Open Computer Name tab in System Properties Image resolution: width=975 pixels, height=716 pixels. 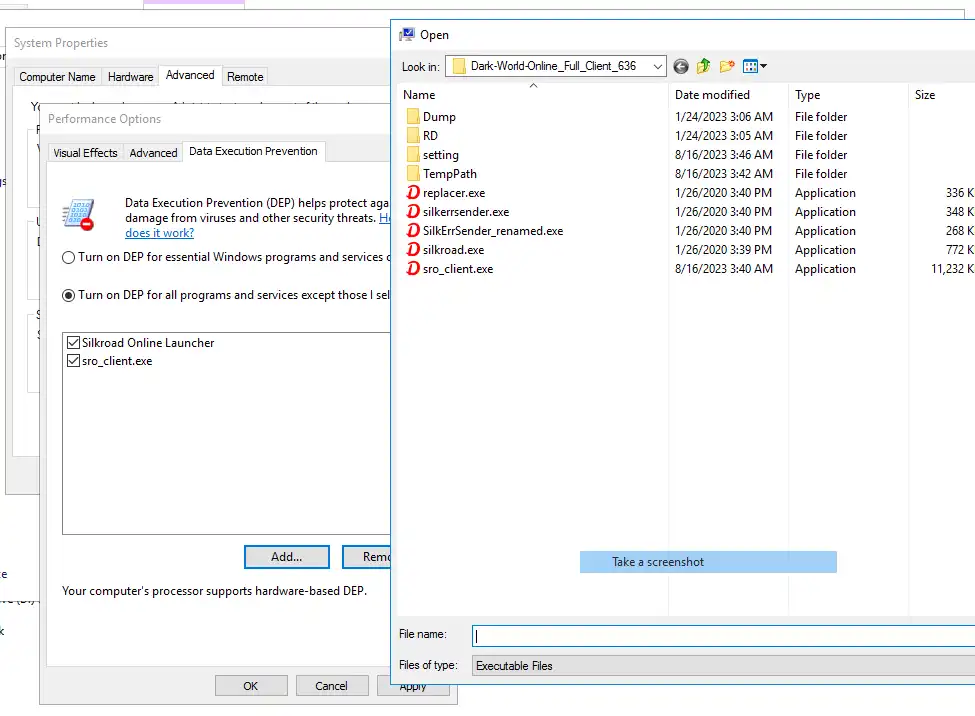57,77
